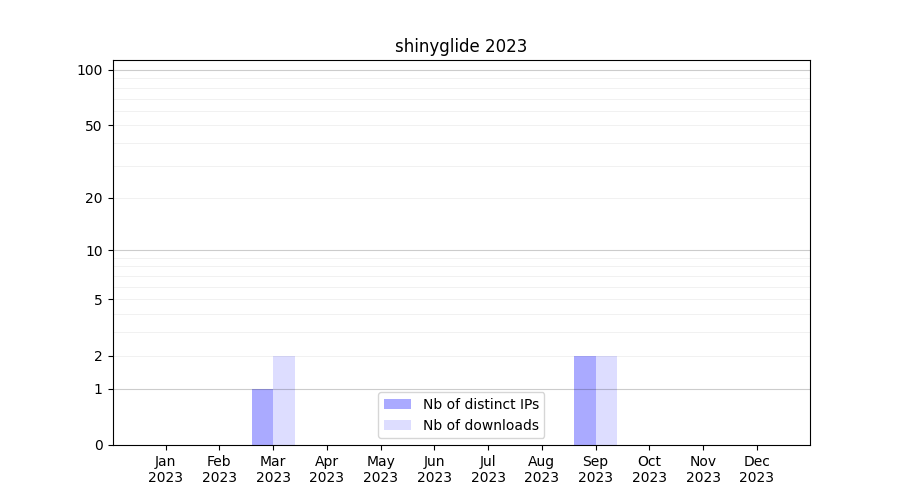Click the 100 y-axis tick label

(x=90, y=70)
